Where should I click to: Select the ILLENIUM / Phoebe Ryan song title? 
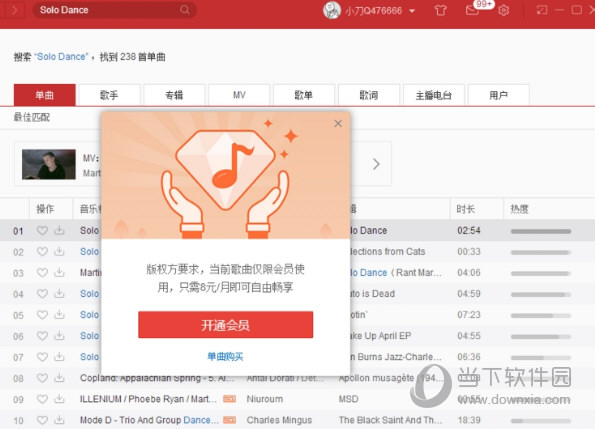coord(148,399)
